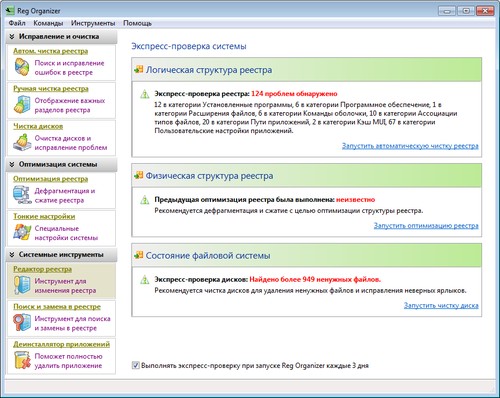Open Редактор реестра sidebar link
Viewport: 500px width, 398px height.
pyautogui.click(x=43, y=269)
